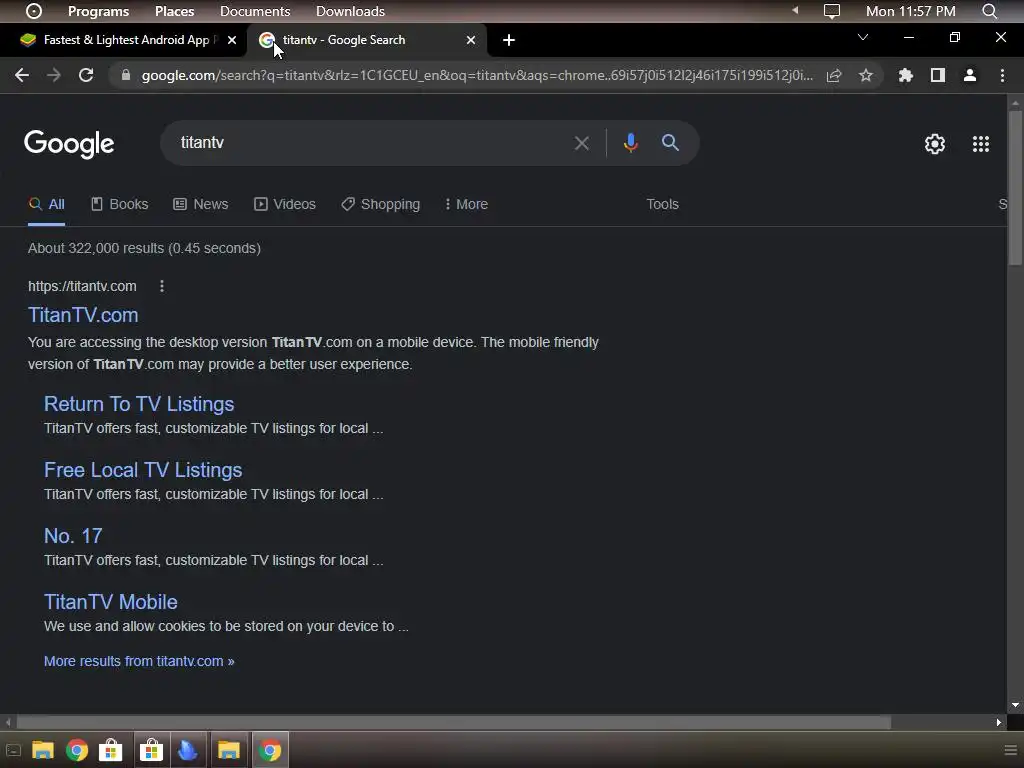The image size is (1024, 768).
Task: Show more results from titantv.com
Action: click(139, 661)
